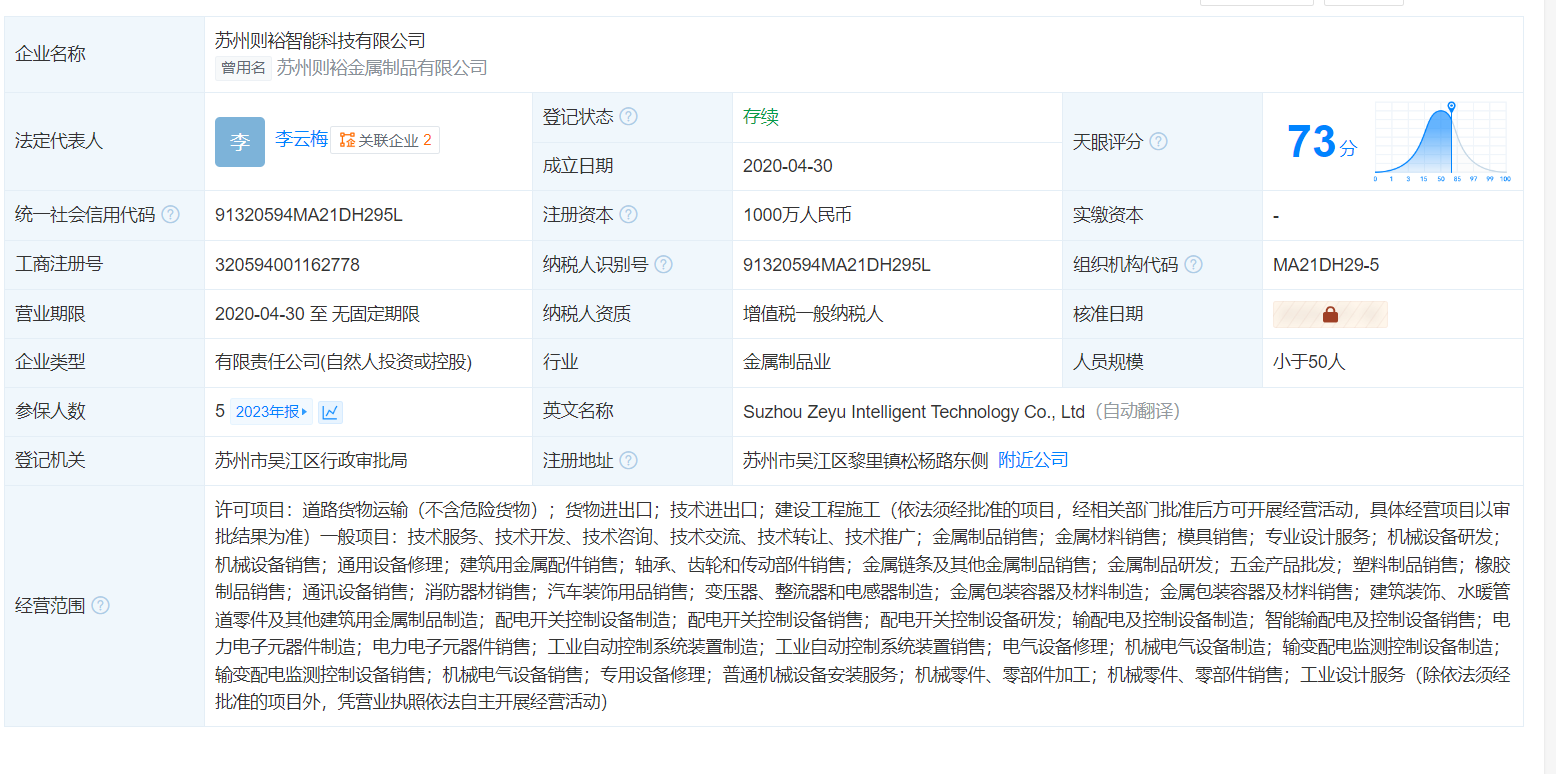Click the 经营范围 help question icon
This screenshot has width=1556, height=774.
tap(101, 606)
